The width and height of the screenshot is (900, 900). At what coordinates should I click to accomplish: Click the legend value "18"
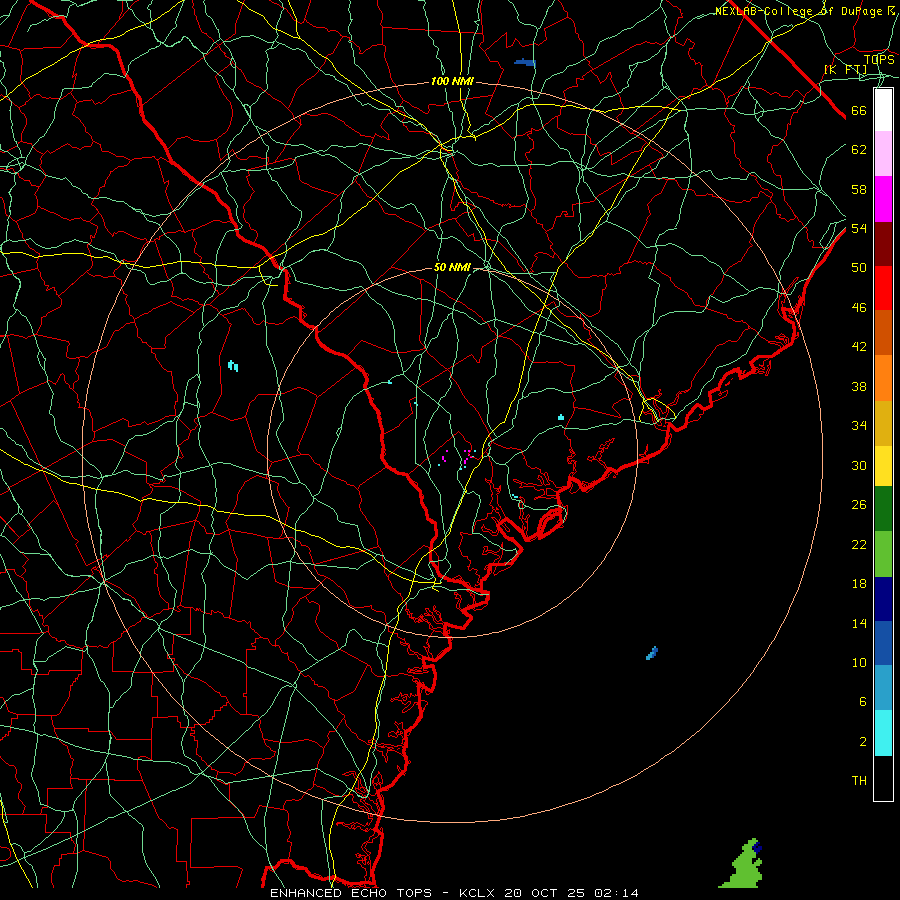[859, 584]
